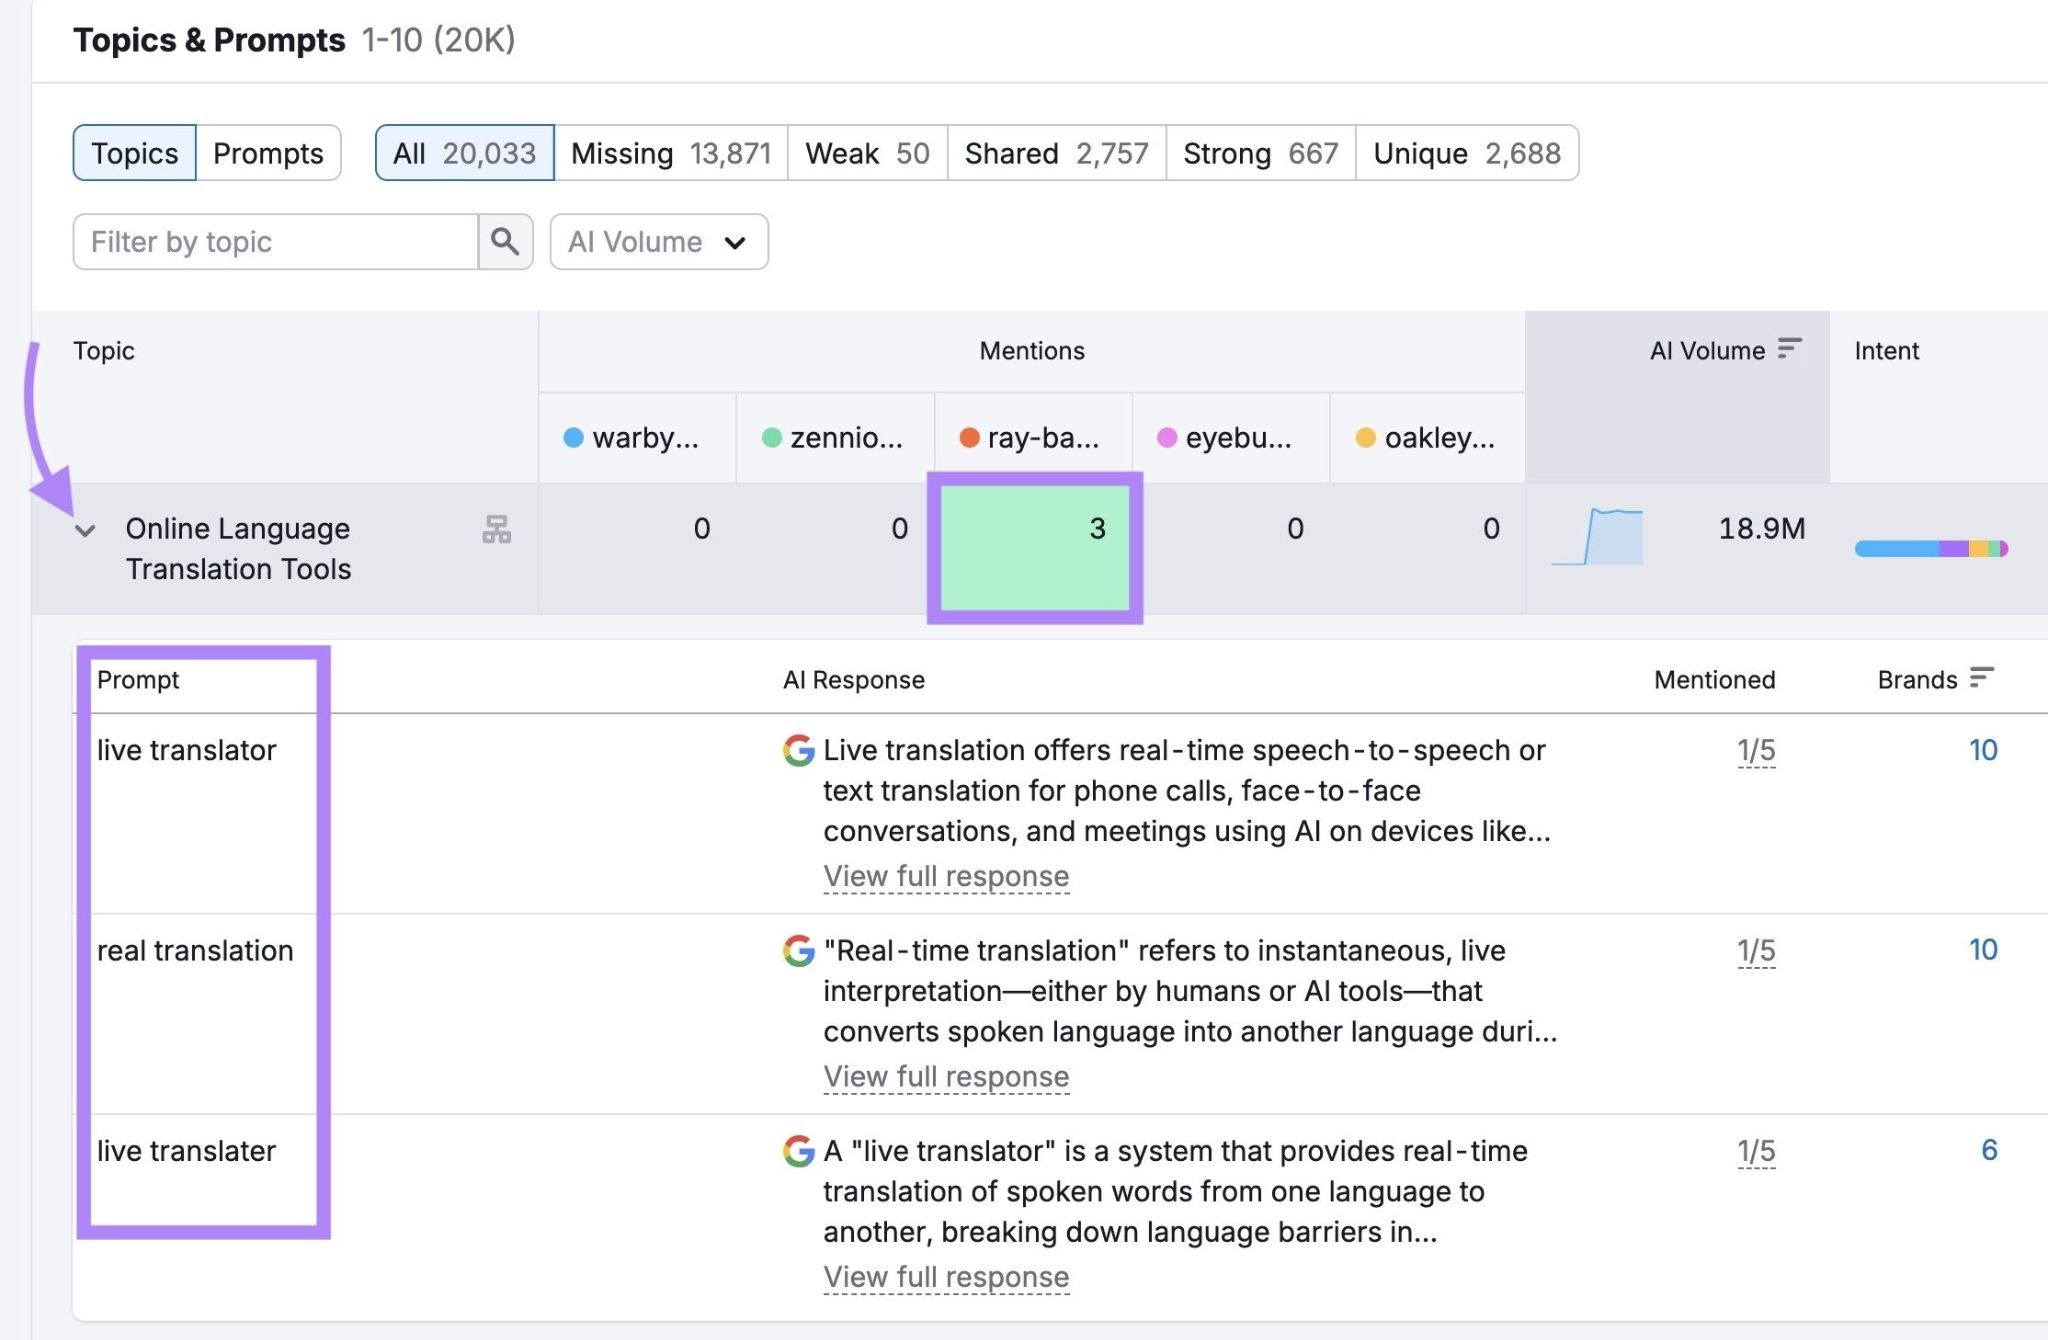Click the blue dot for the warby brand

click(x=573, y=437)
